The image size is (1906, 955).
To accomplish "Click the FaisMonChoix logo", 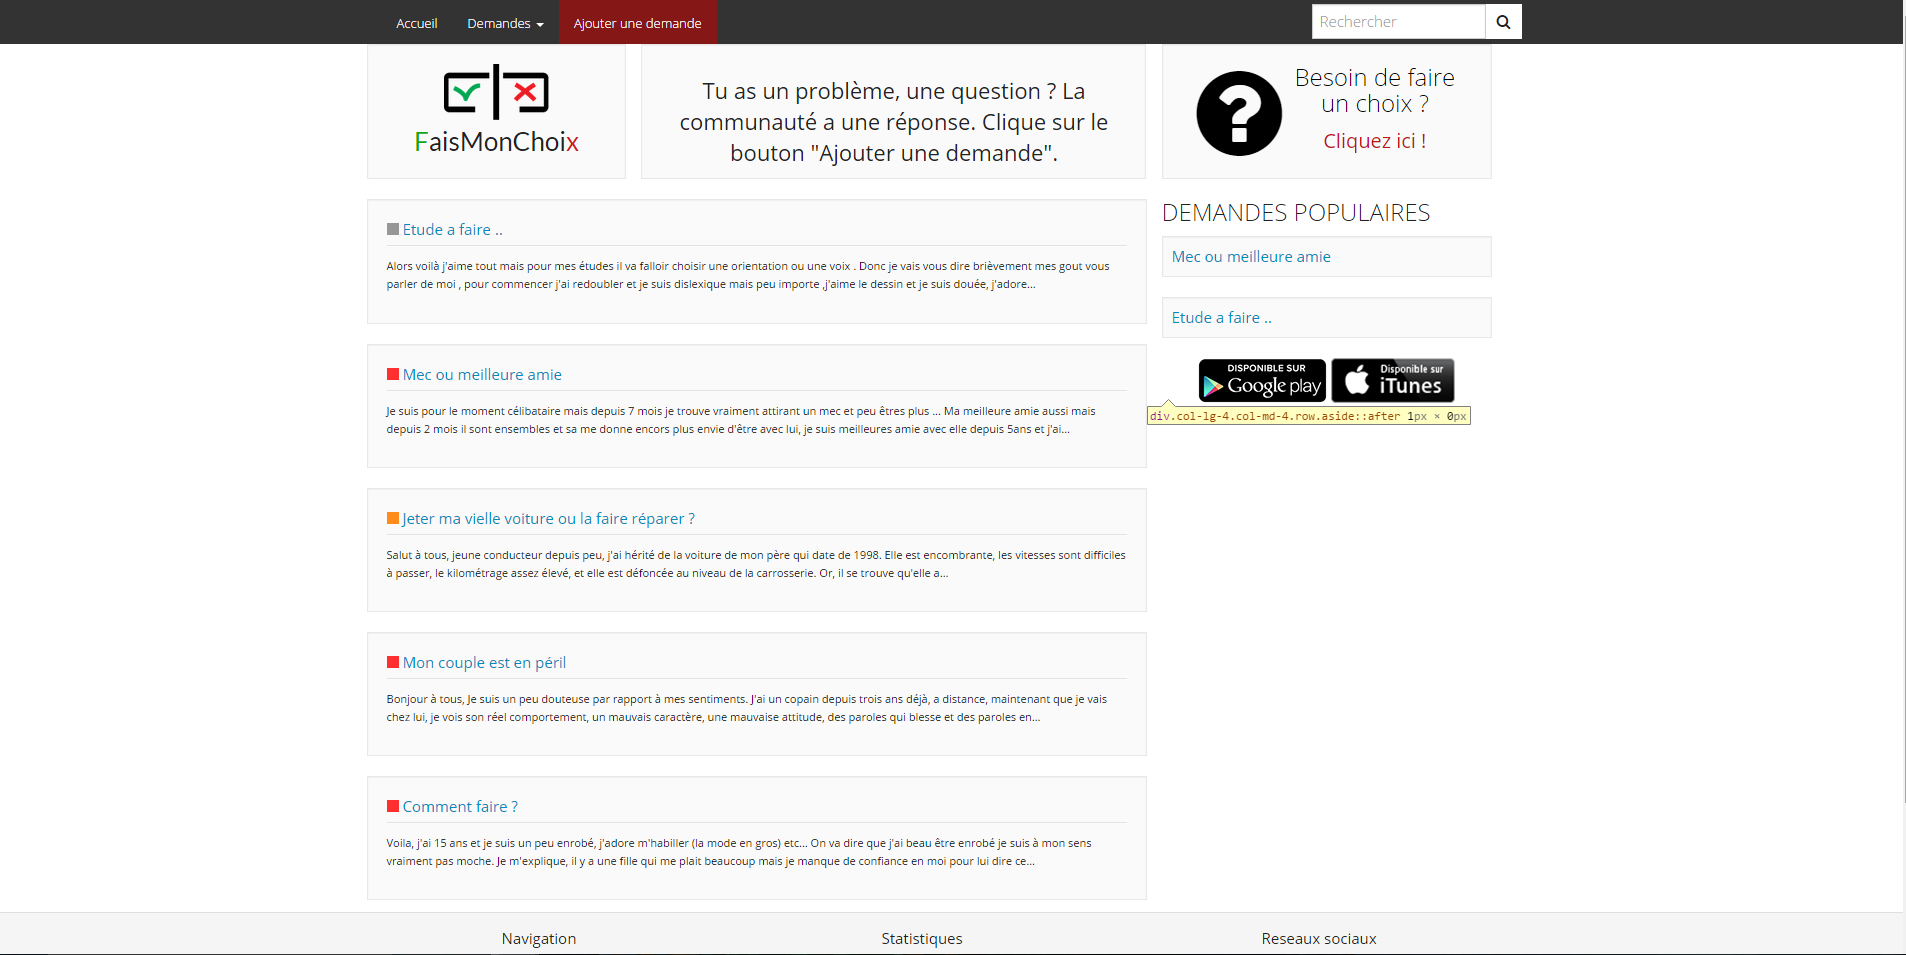I will pyautogui.click(x=496, y=110).
